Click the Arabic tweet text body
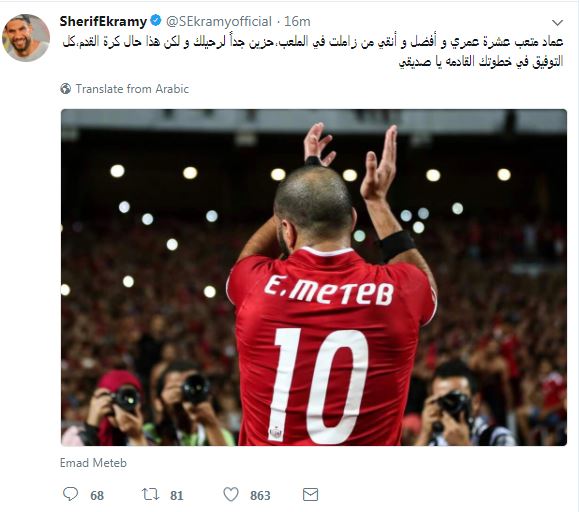 coord(313,51)
